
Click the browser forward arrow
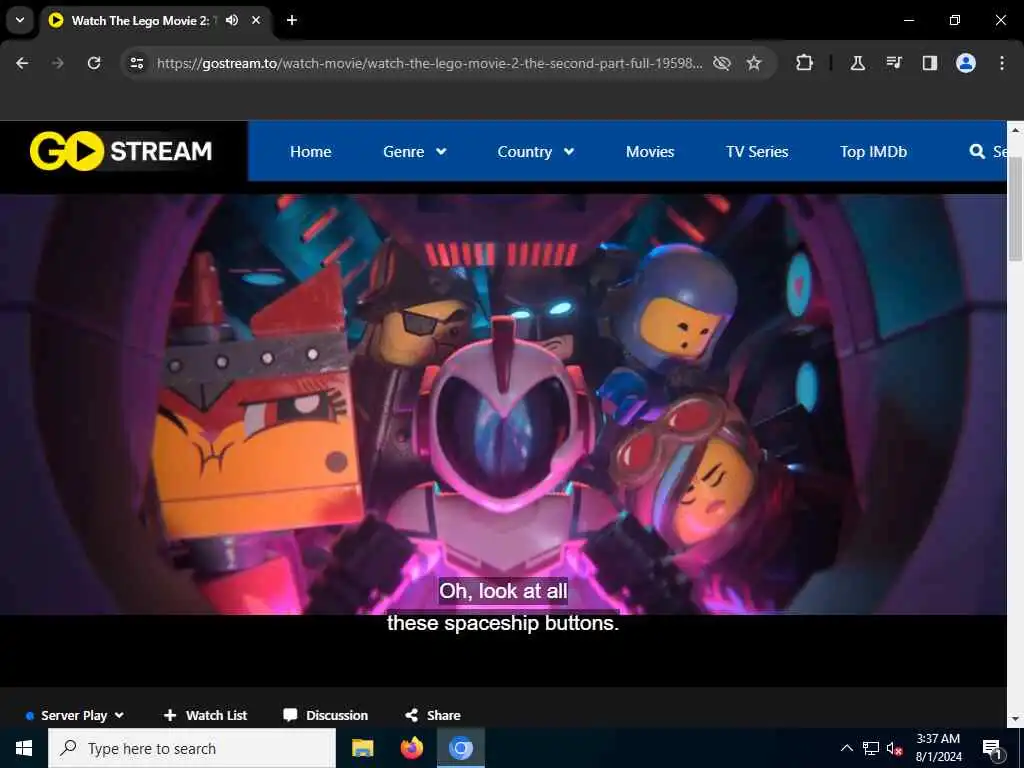point(58,63)
